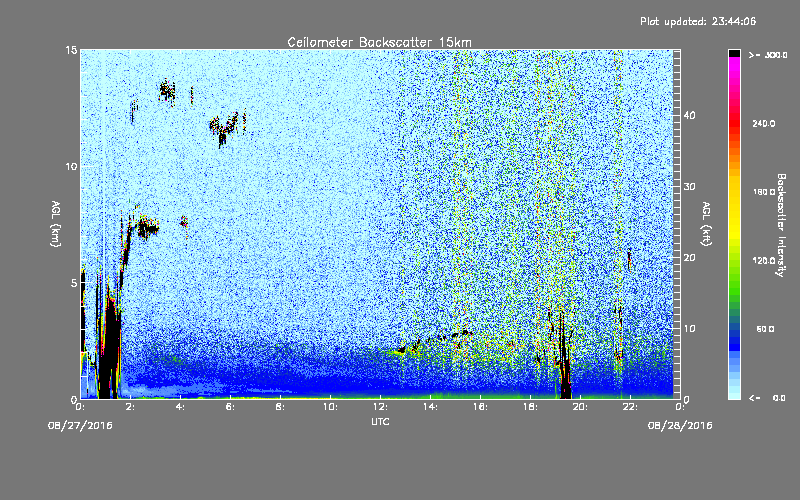Click the "Backscatter Intensity" colorbar label
800x500 pixels.
(x=781, y=225)
